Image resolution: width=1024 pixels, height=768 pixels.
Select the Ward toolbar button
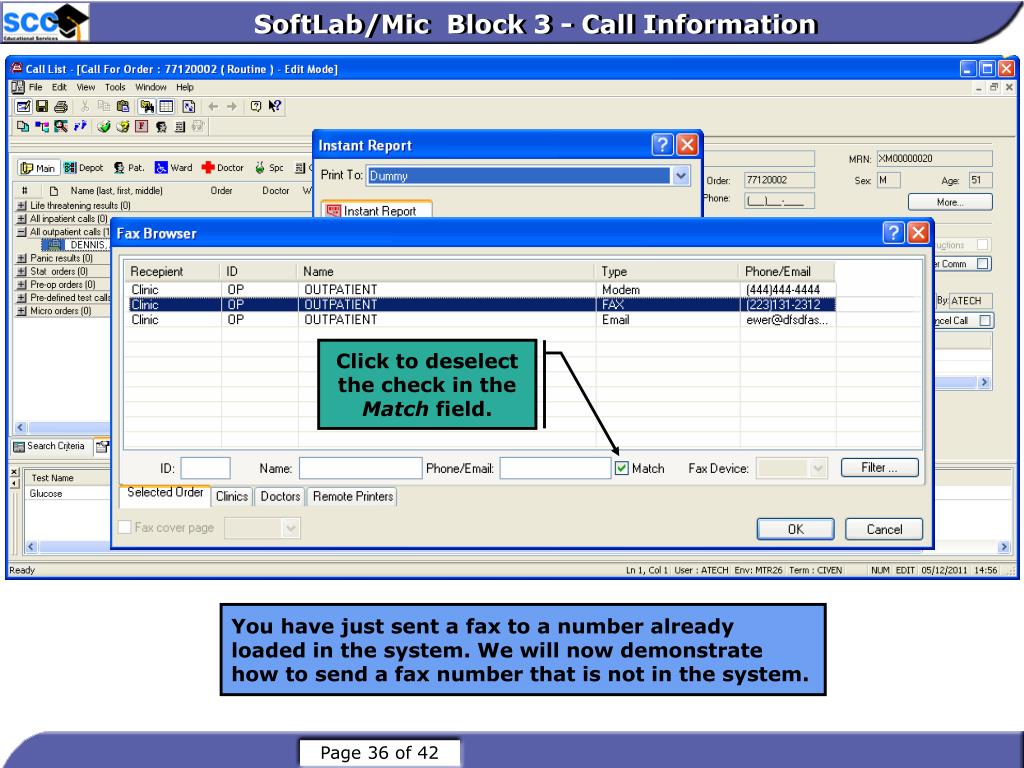[x=174, y=168]
